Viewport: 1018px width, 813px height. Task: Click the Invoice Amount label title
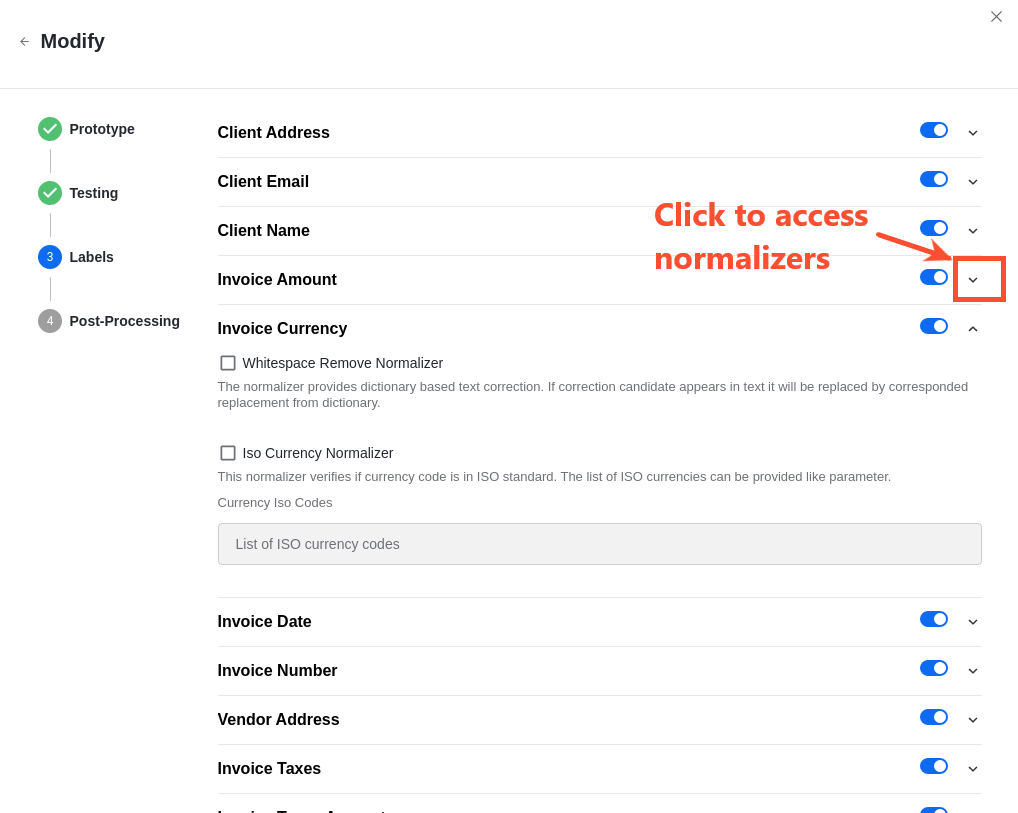[277, 280]
